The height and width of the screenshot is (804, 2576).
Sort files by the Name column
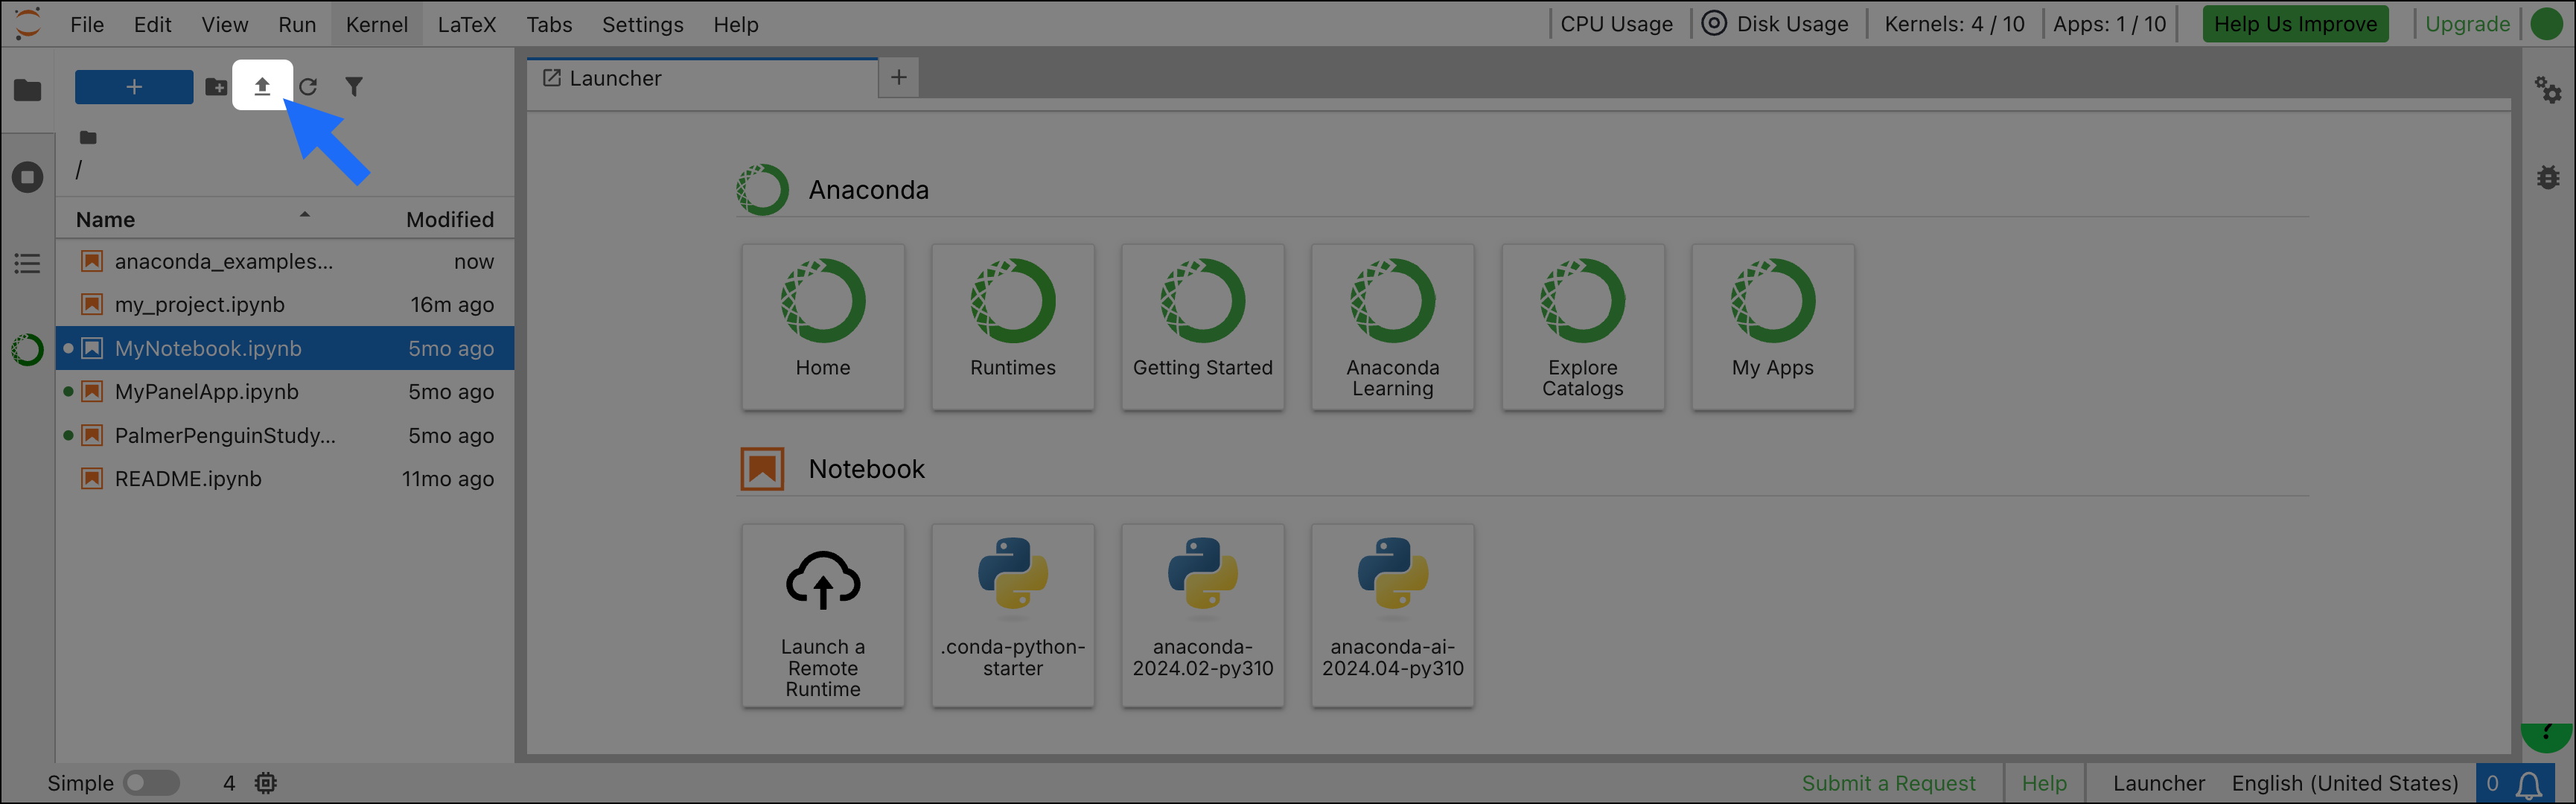tap(106, 219)
